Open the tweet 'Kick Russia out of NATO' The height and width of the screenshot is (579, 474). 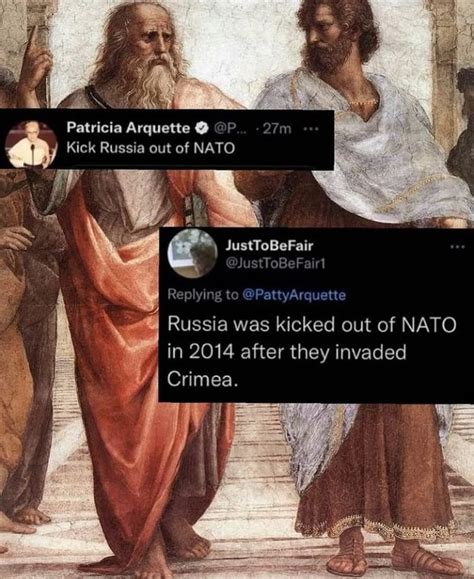tap(151, 148)
